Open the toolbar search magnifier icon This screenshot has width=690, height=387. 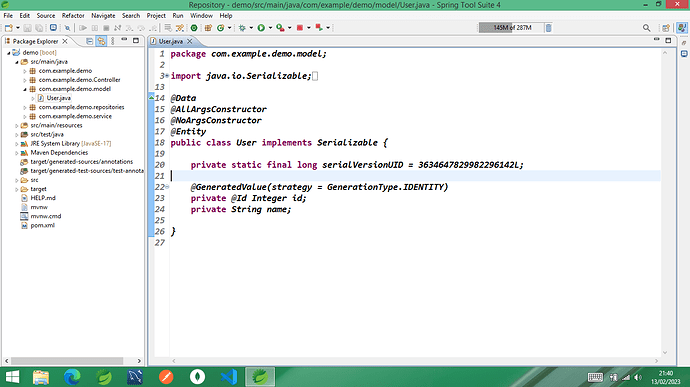point(646,28)
